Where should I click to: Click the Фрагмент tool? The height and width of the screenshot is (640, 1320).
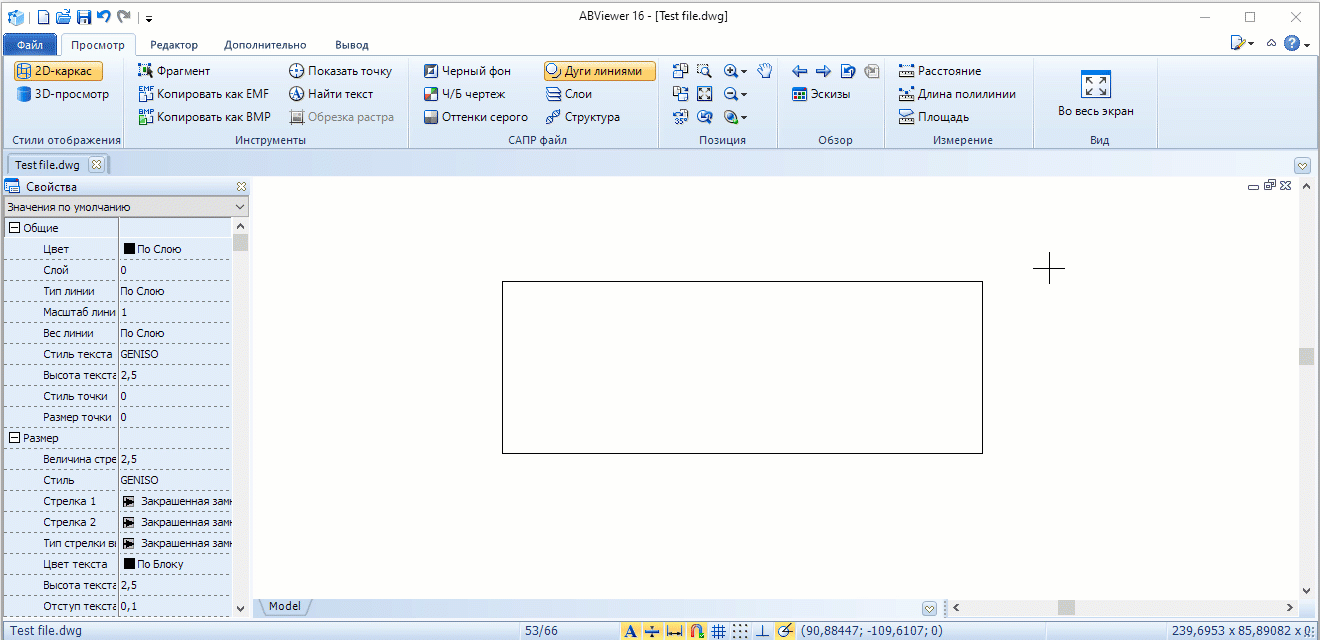pos(174,71)
